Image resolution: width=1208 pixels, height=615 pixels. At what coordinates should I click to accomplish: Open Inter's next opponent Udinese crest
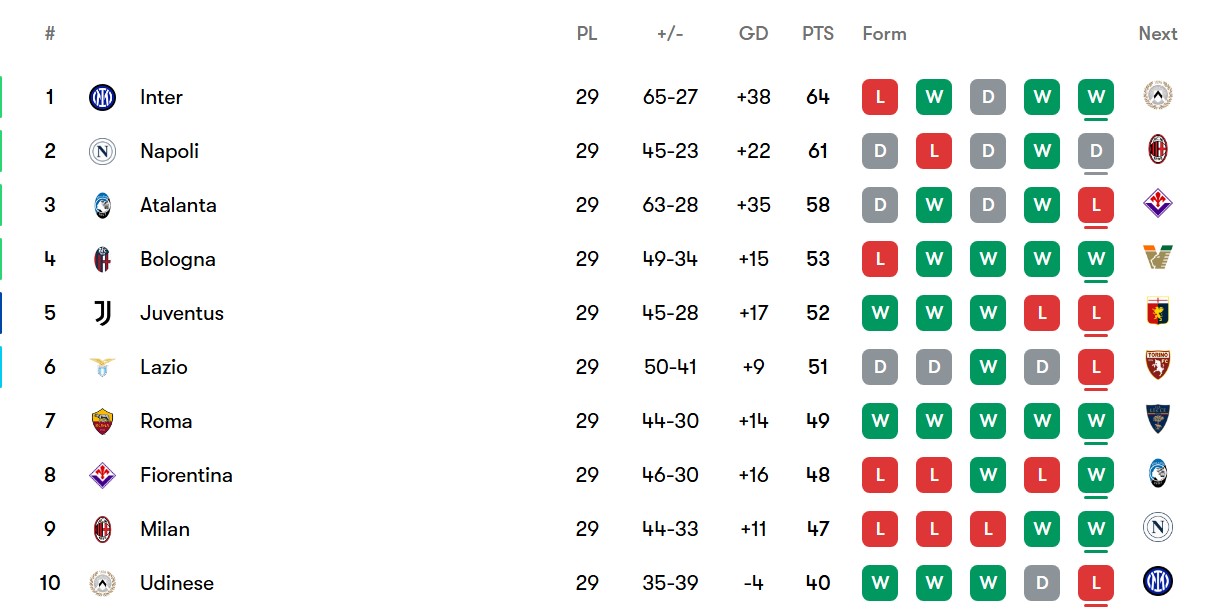coord(1158,96)
